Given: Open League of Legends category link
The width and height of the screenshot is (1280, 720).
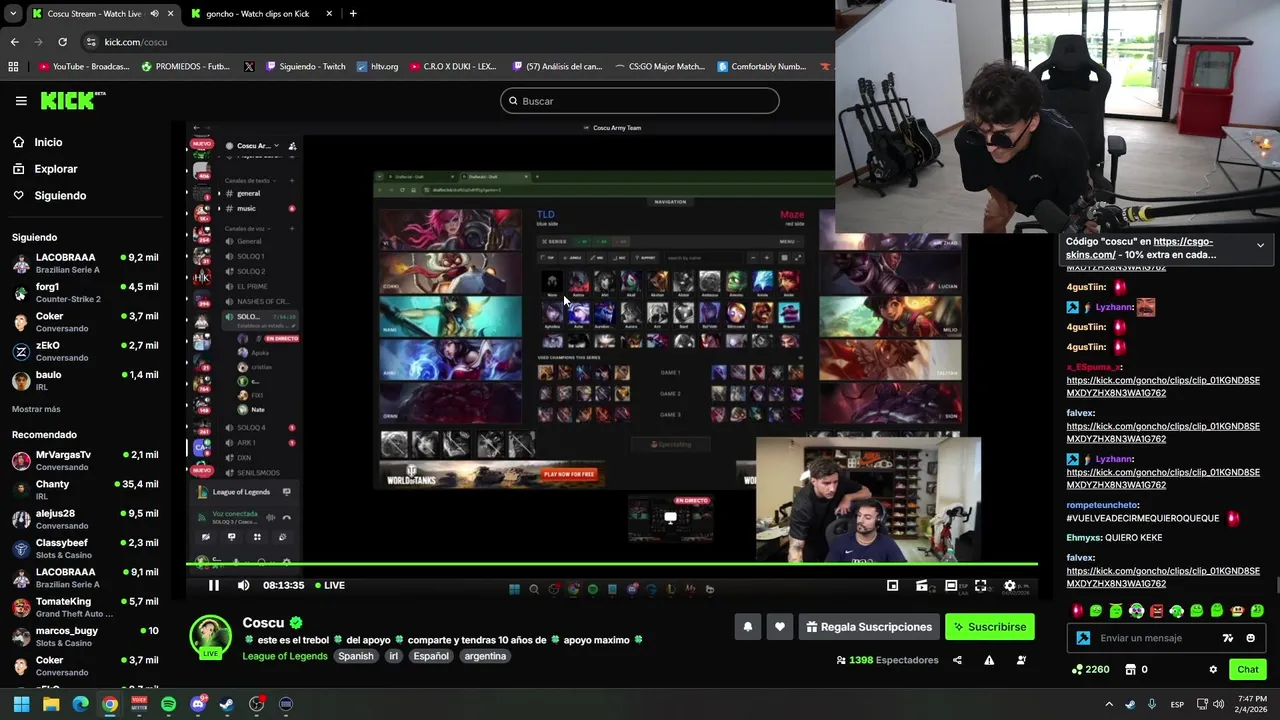Looking at the screenshot, I should click(284, 656).
